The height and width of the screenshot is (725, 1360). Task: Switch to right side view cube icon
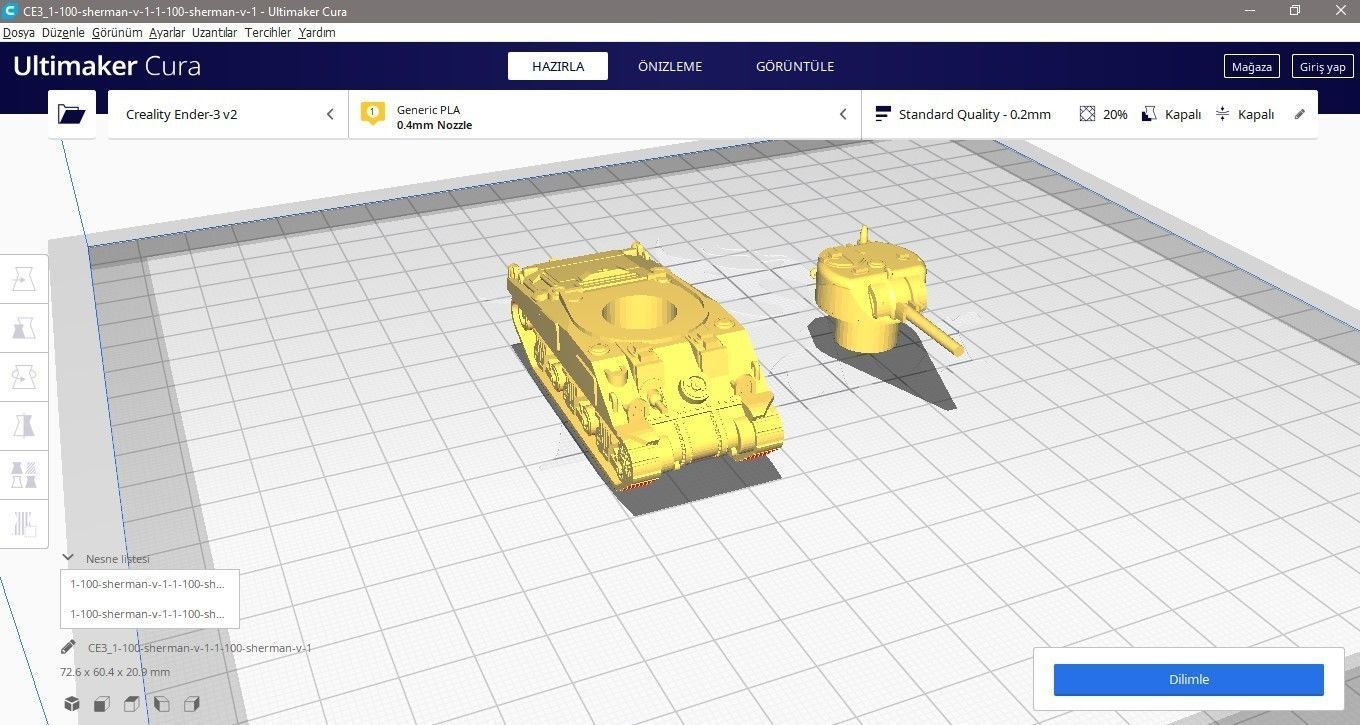(192, 704)
